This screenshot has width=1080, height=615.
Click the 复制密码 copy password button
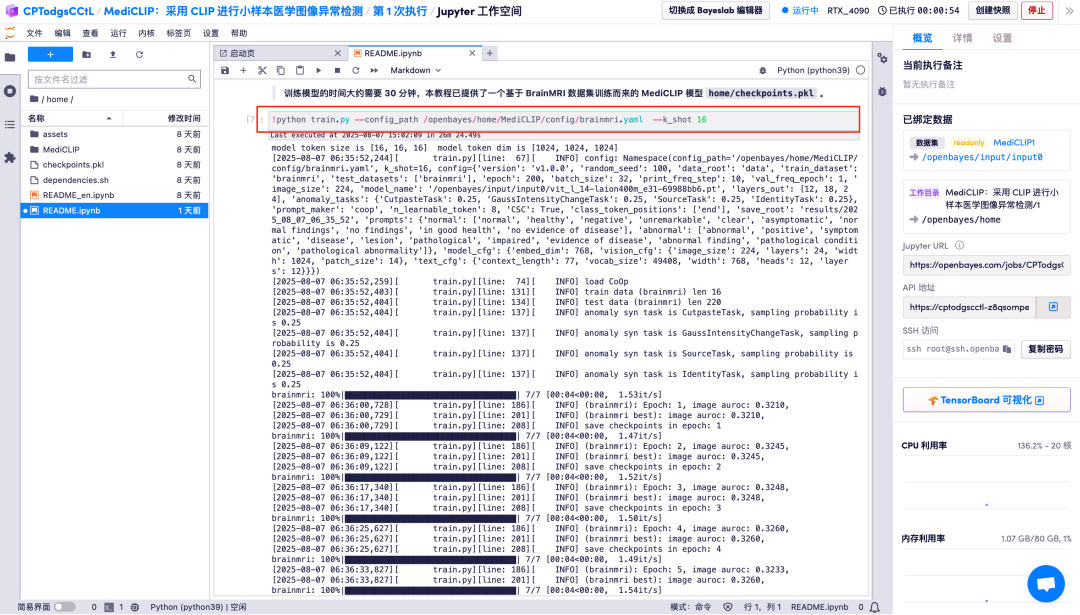tap(1045, 349)
